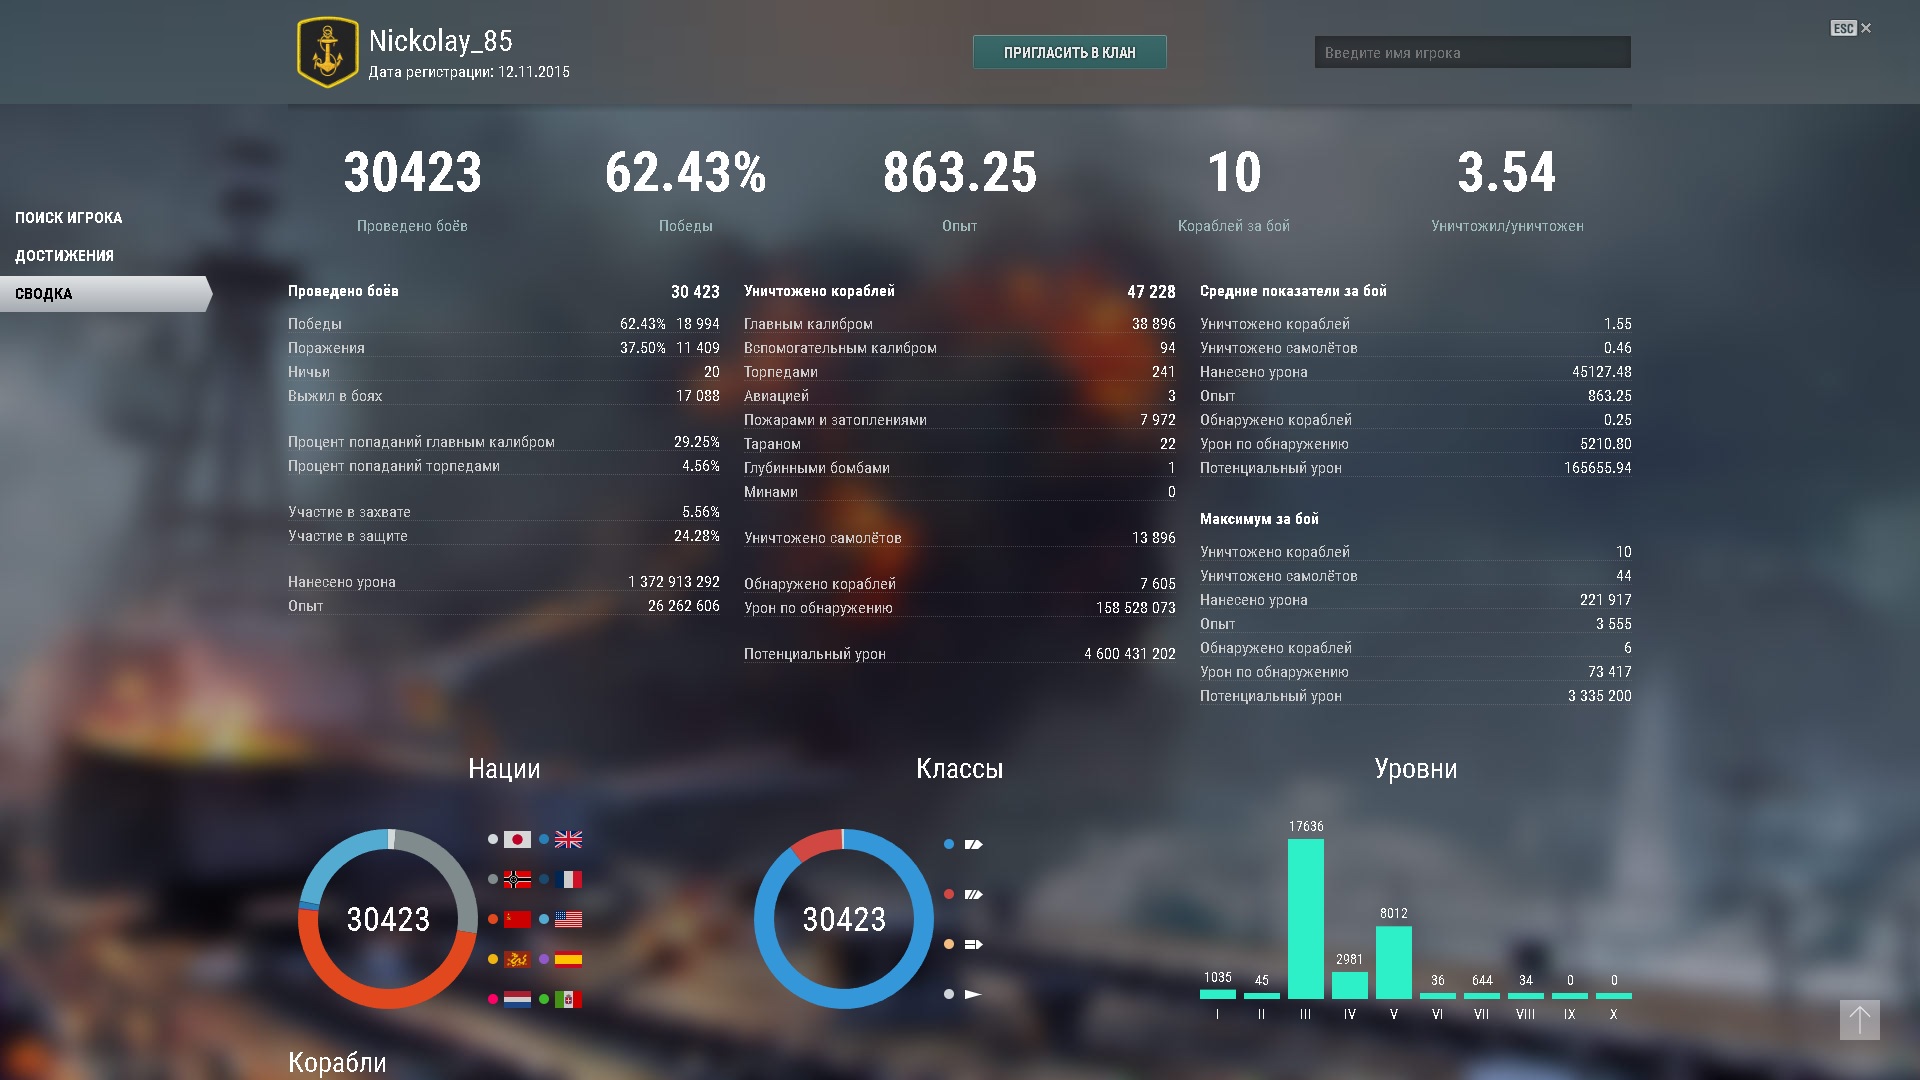Viewport: 1920px width, 1080px height.
Task: Click the ПРИГЛАСИТЬ В КЛАН button
Action: pyautogui.click(x=1069, y=52)
